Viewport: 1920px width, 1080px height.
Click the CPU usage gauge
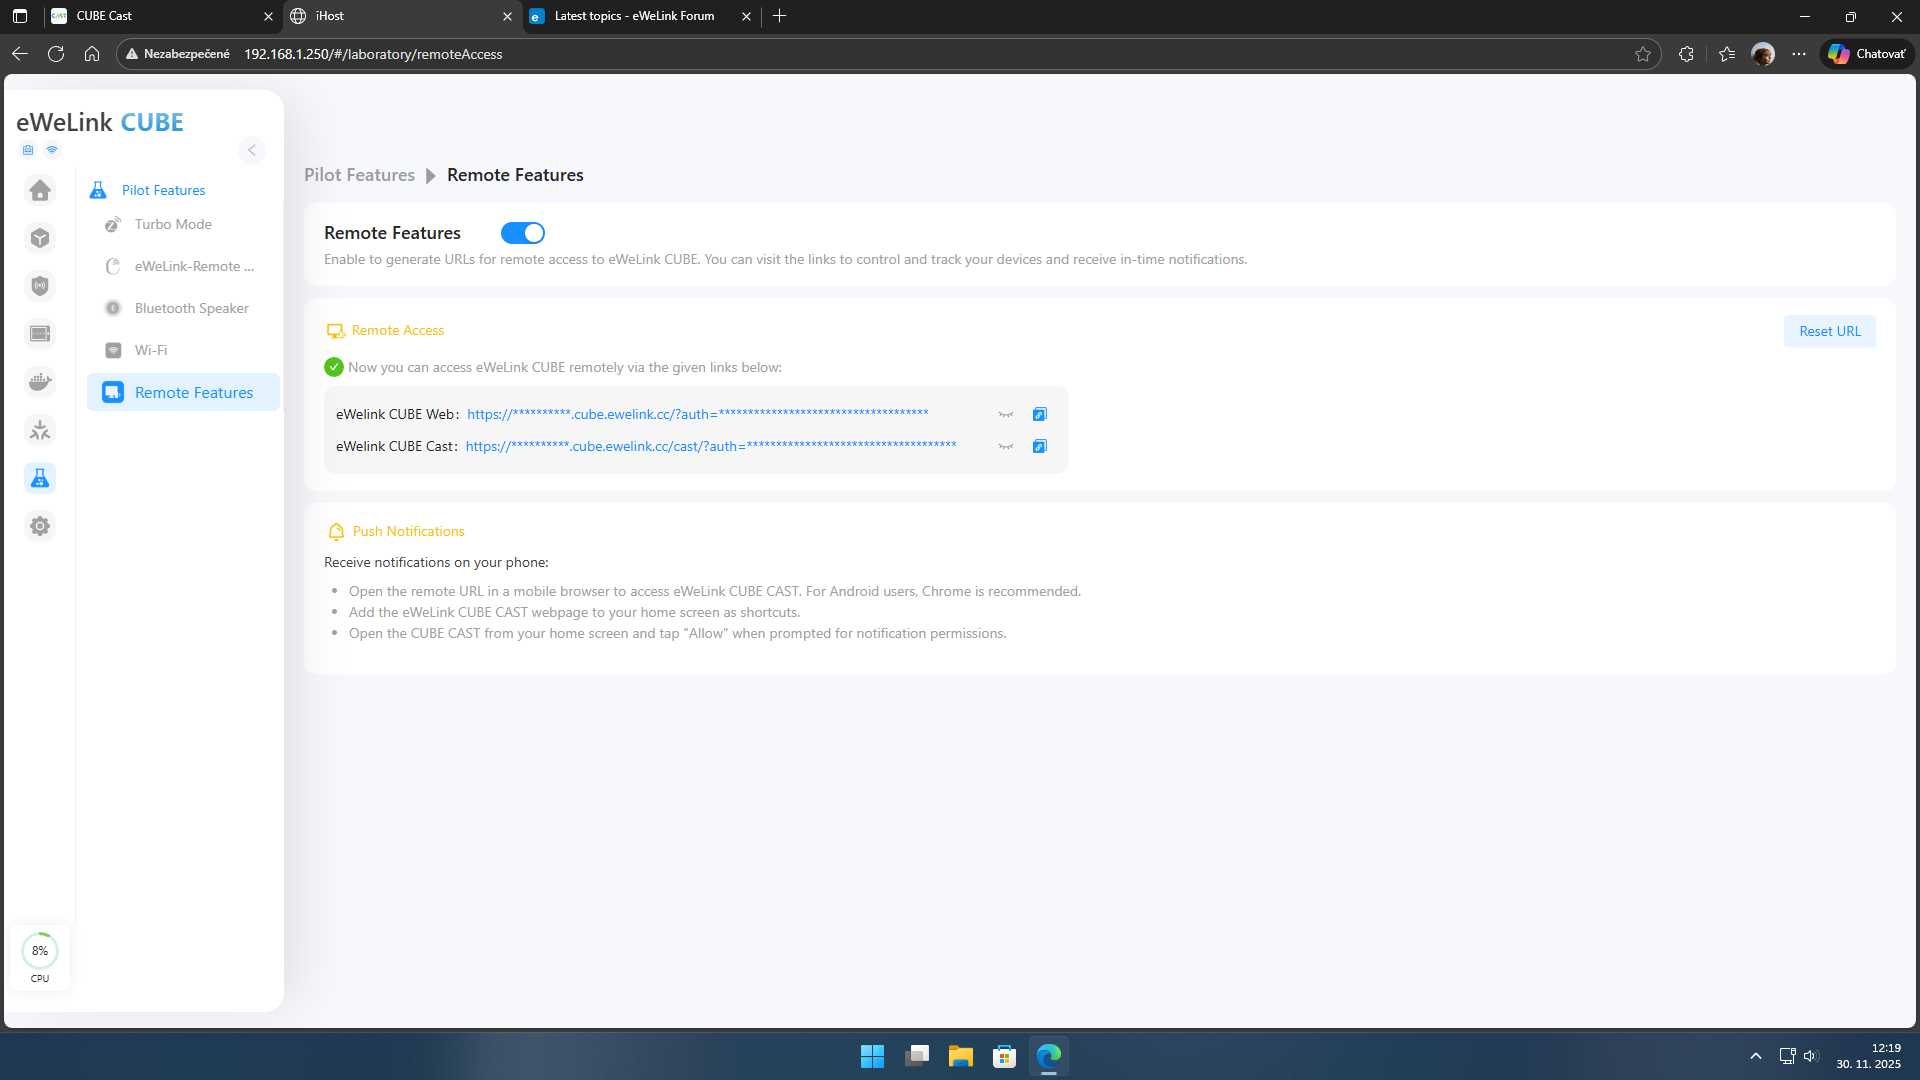(x=40, y=951)
